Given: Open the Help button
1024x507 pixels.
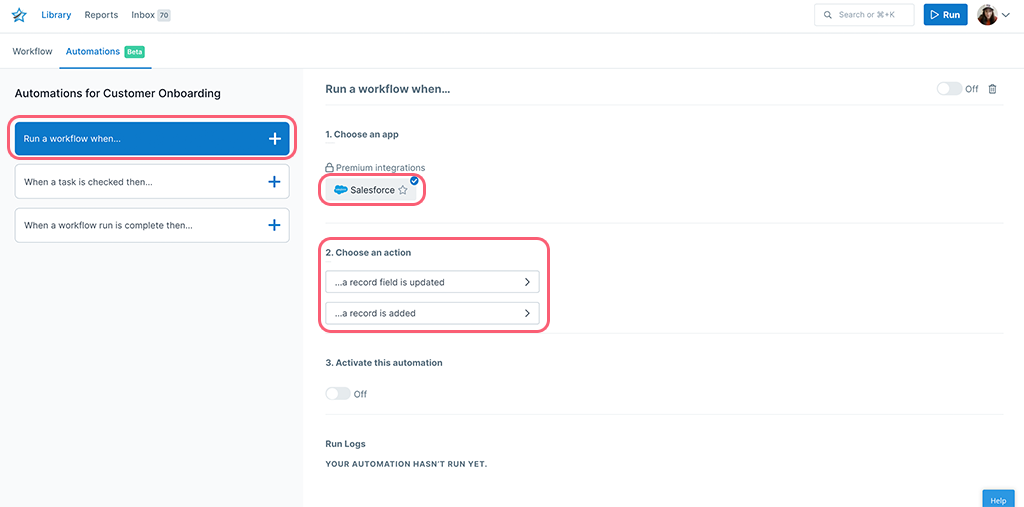Looking at the screenshot, I should coord(998,500).
